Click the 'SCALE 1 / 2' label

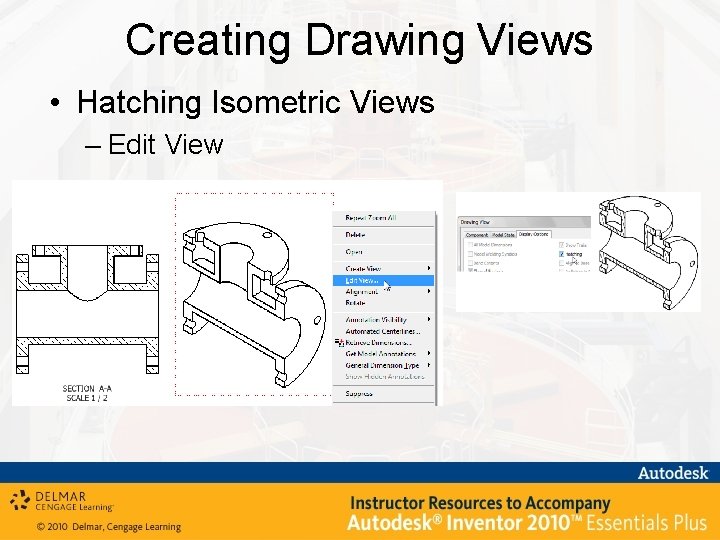pyautogui.click(x=87, y=398)
